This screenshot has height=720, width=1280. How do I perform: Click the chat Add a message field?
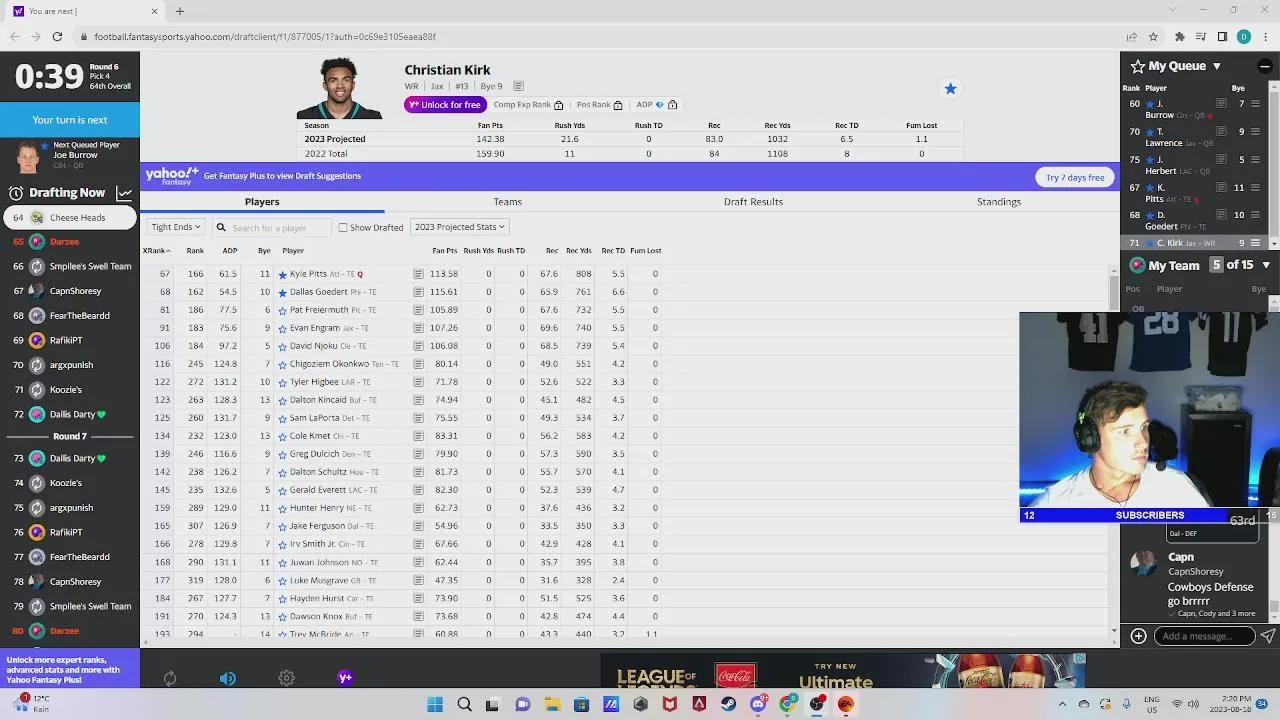[1205, 636]
